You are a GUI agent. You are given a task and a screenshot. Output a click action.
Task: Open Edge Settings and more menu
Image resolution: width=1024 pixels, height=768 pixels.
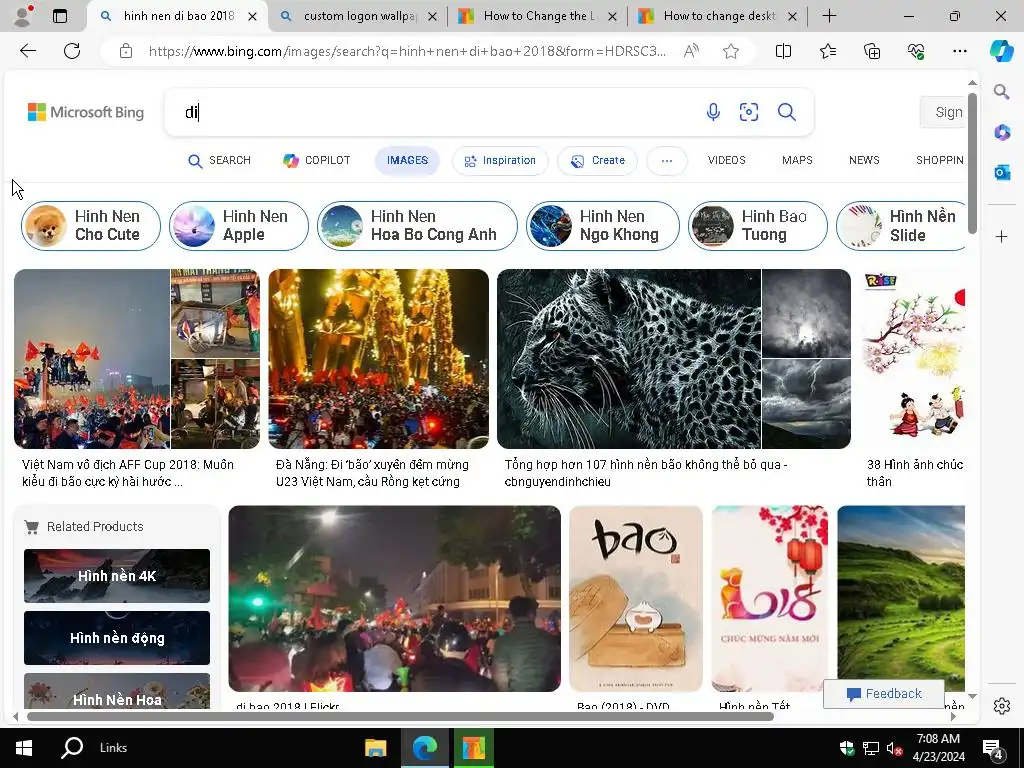pyautogui.click(x=959, y=51)
